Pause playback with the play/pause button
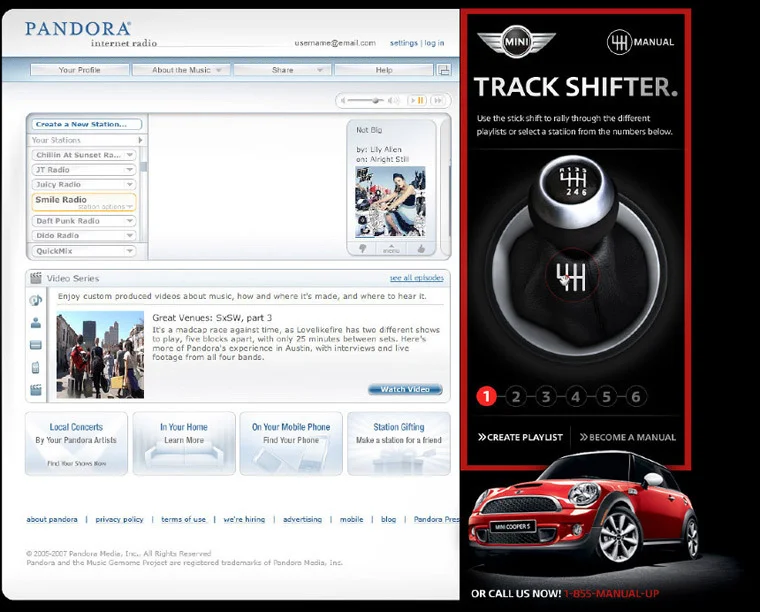The image size is (760, 612). tap(417, 100)
